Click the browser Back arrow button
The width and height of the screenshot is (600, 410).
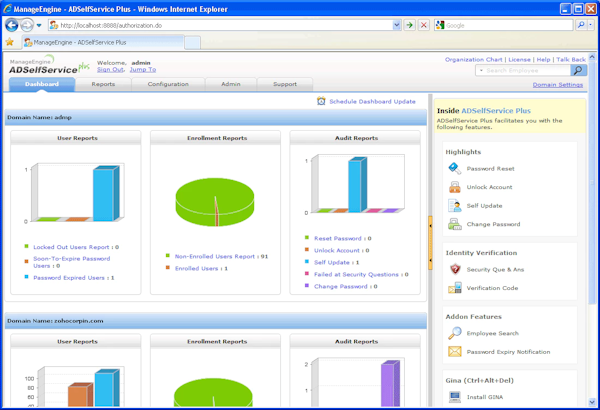pyautogui.click(x=11, y=26)
